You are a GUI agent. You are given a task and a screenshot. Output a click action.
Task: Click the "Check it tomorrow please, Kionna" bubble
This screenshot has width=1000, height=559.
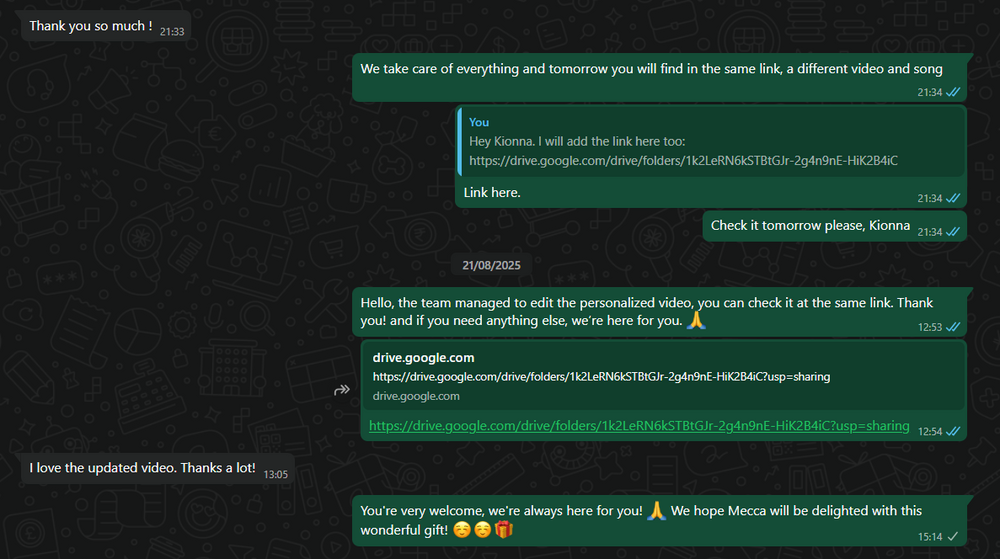coord(810,225)
